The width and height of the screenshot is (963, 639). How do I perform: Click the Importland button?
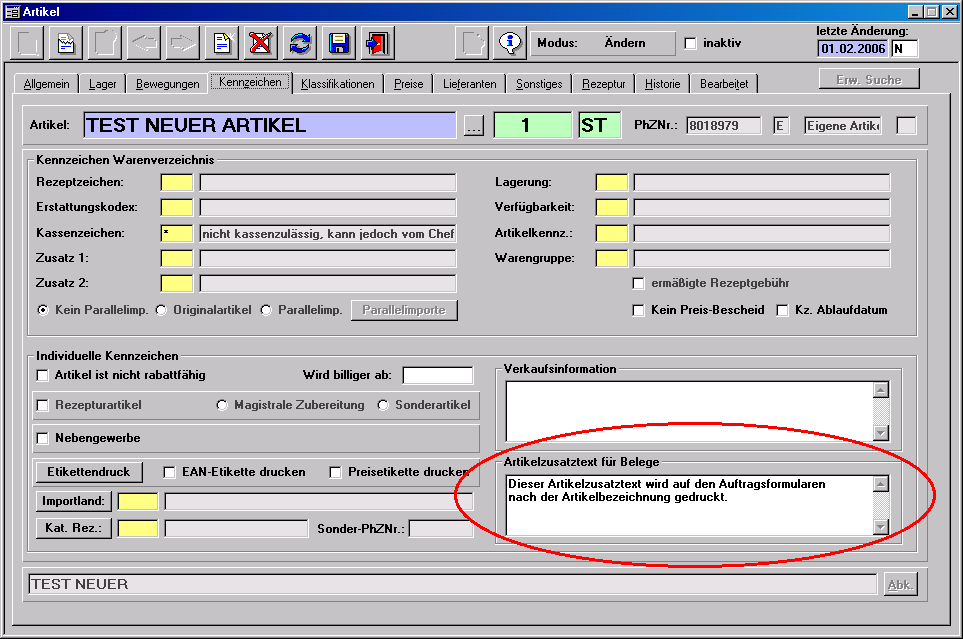pos(73,501)
